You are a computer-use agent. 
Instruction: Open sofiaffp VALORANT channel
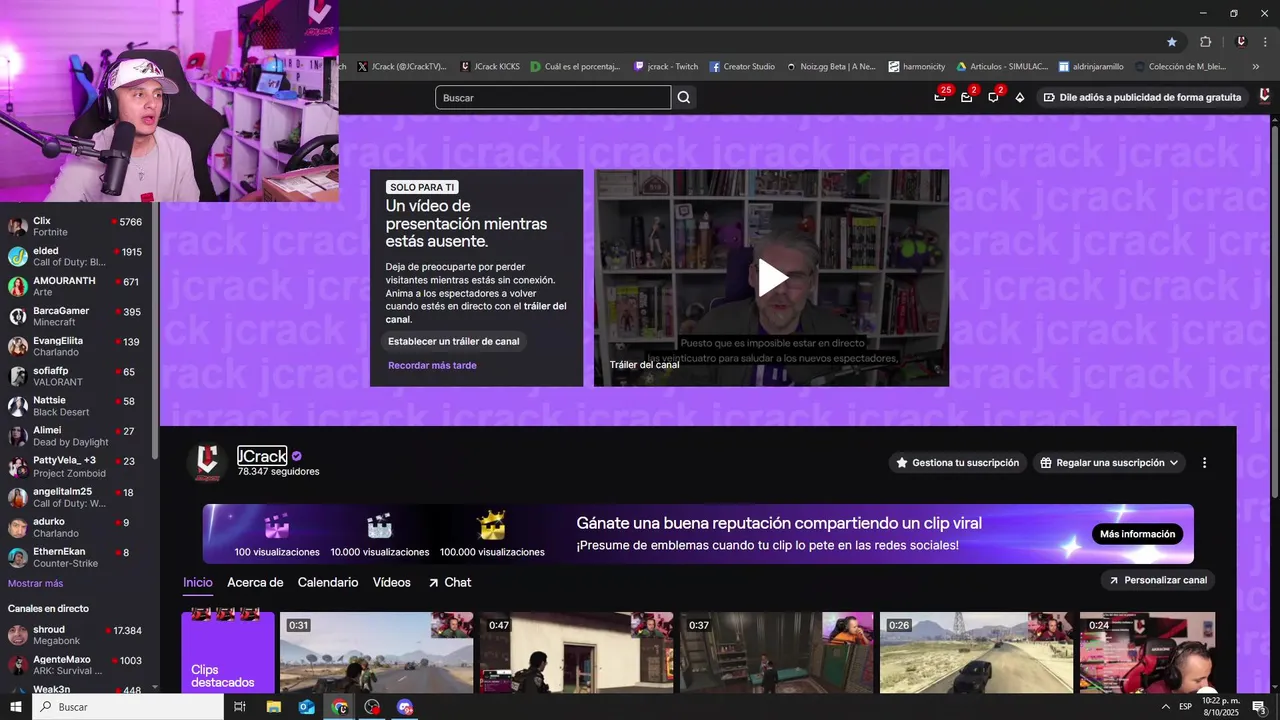point(76,376)
